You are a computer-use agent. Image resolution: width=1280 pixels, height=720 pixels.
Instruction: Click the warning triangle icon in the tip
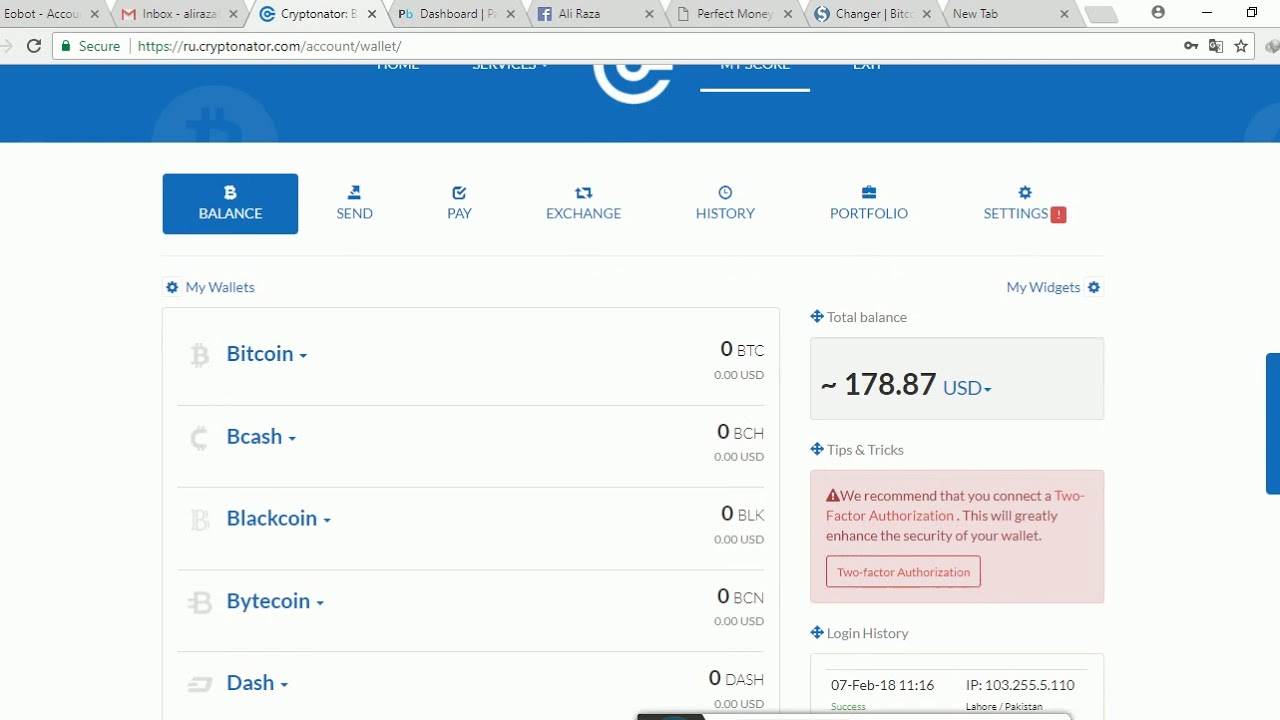coord(833,495)
